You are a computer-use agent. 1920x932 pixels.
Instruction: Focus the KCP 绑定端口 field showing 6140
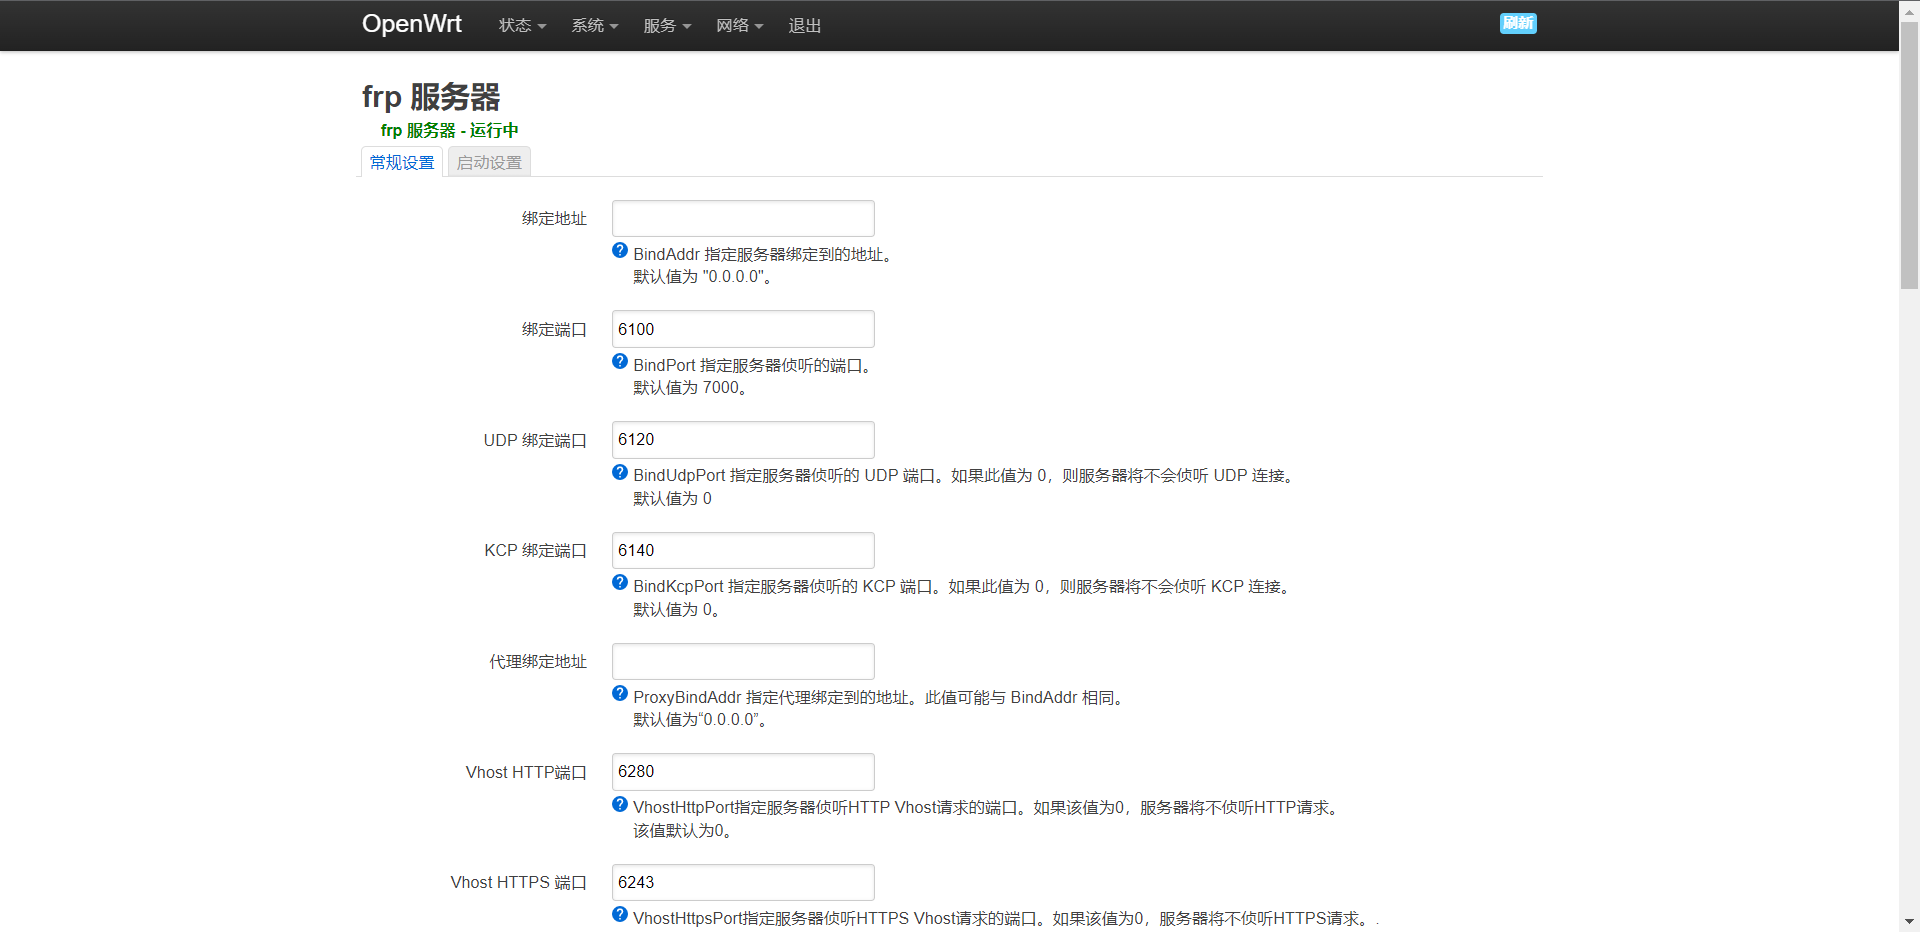pyautogui.click(x=743, y=551)
